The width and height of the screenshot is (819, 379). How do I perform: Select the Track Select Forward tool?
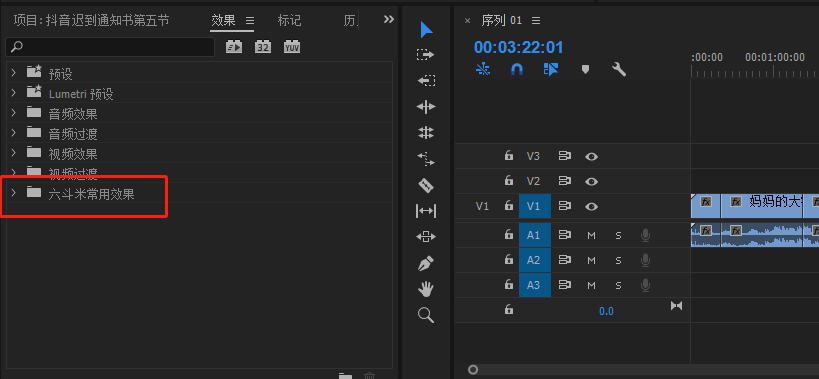pyautogui.click(x=426, y=55)
